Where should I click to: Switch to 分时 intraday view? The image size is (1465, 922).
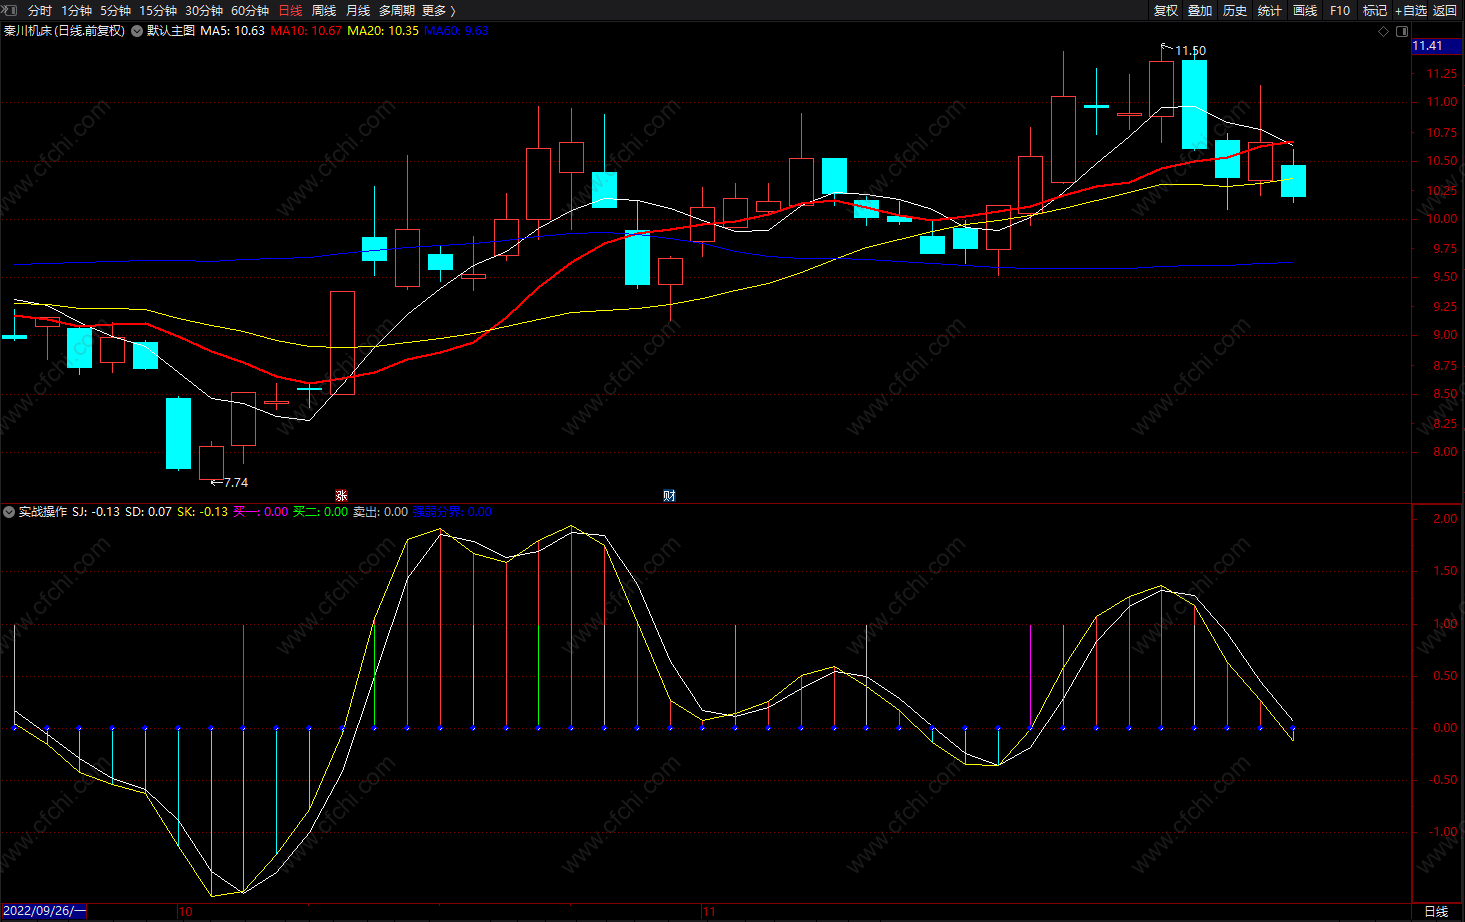(40, 11)
